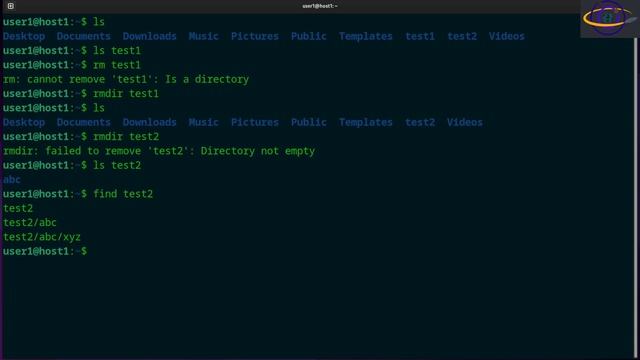Select the "Directory not empty" rmdir error line
Viewport: 640px width, 360px height.
click(159, 151)
